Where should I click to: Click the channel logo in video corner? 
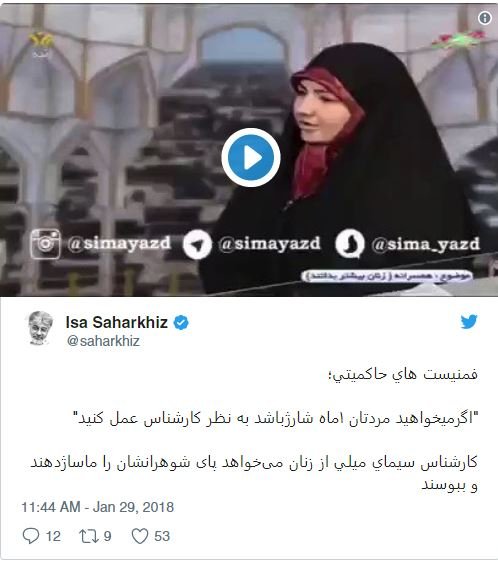41,44
